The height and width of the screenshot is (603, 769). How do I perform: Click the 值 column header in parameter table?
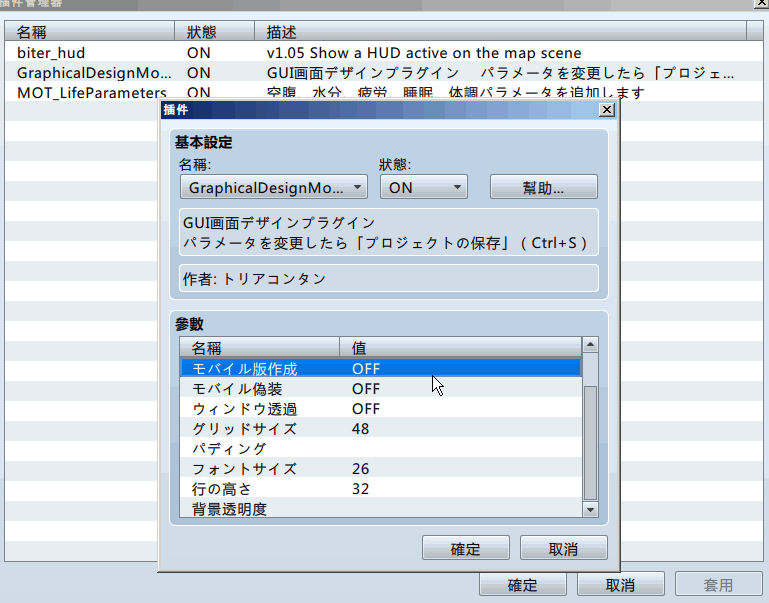(x=461, y=347)
